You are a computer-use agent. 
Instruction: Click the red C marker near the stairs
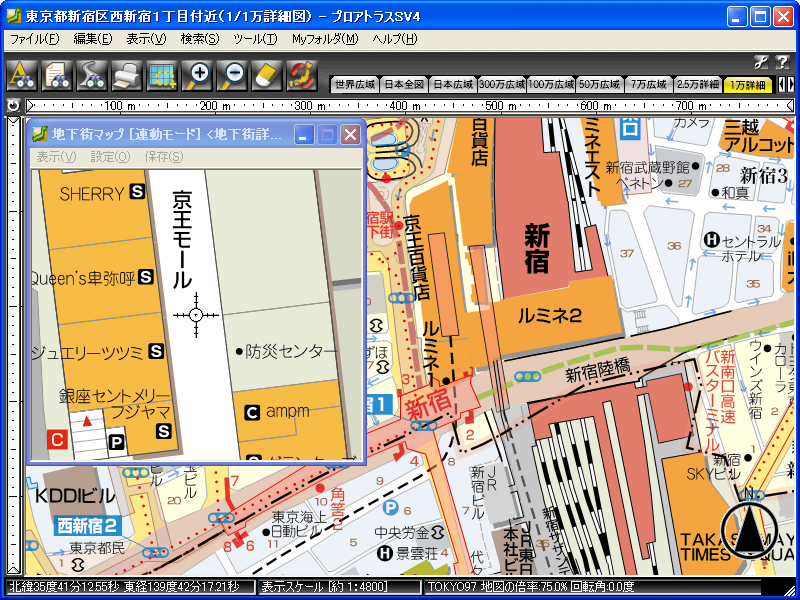coord(57,439)
